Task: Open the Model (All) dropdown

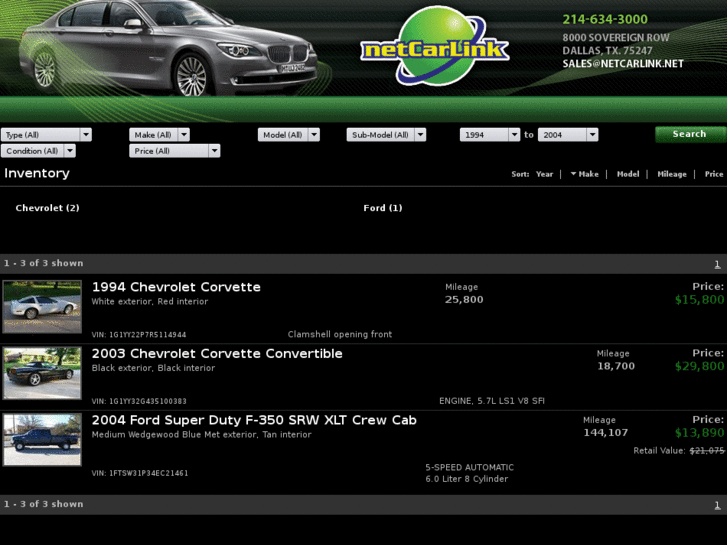Action: (x=288, y=135)
